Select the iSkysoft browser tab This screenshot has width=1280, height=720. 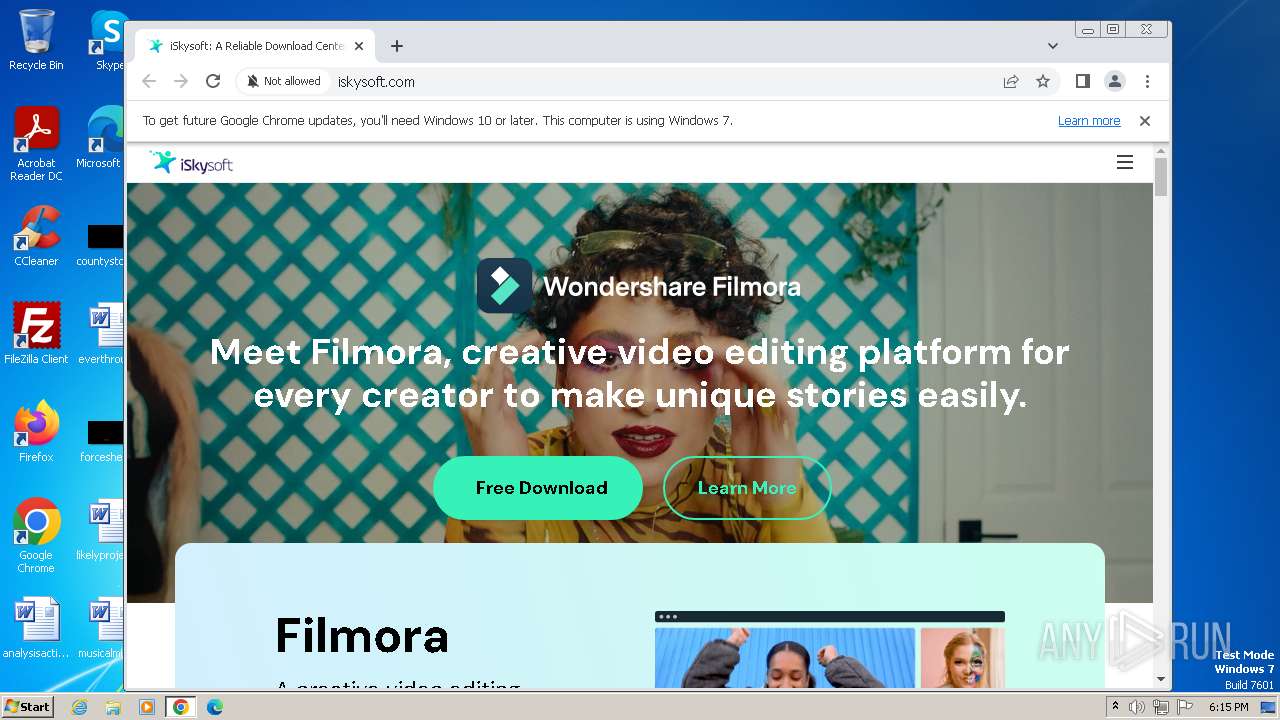[256, 46]
